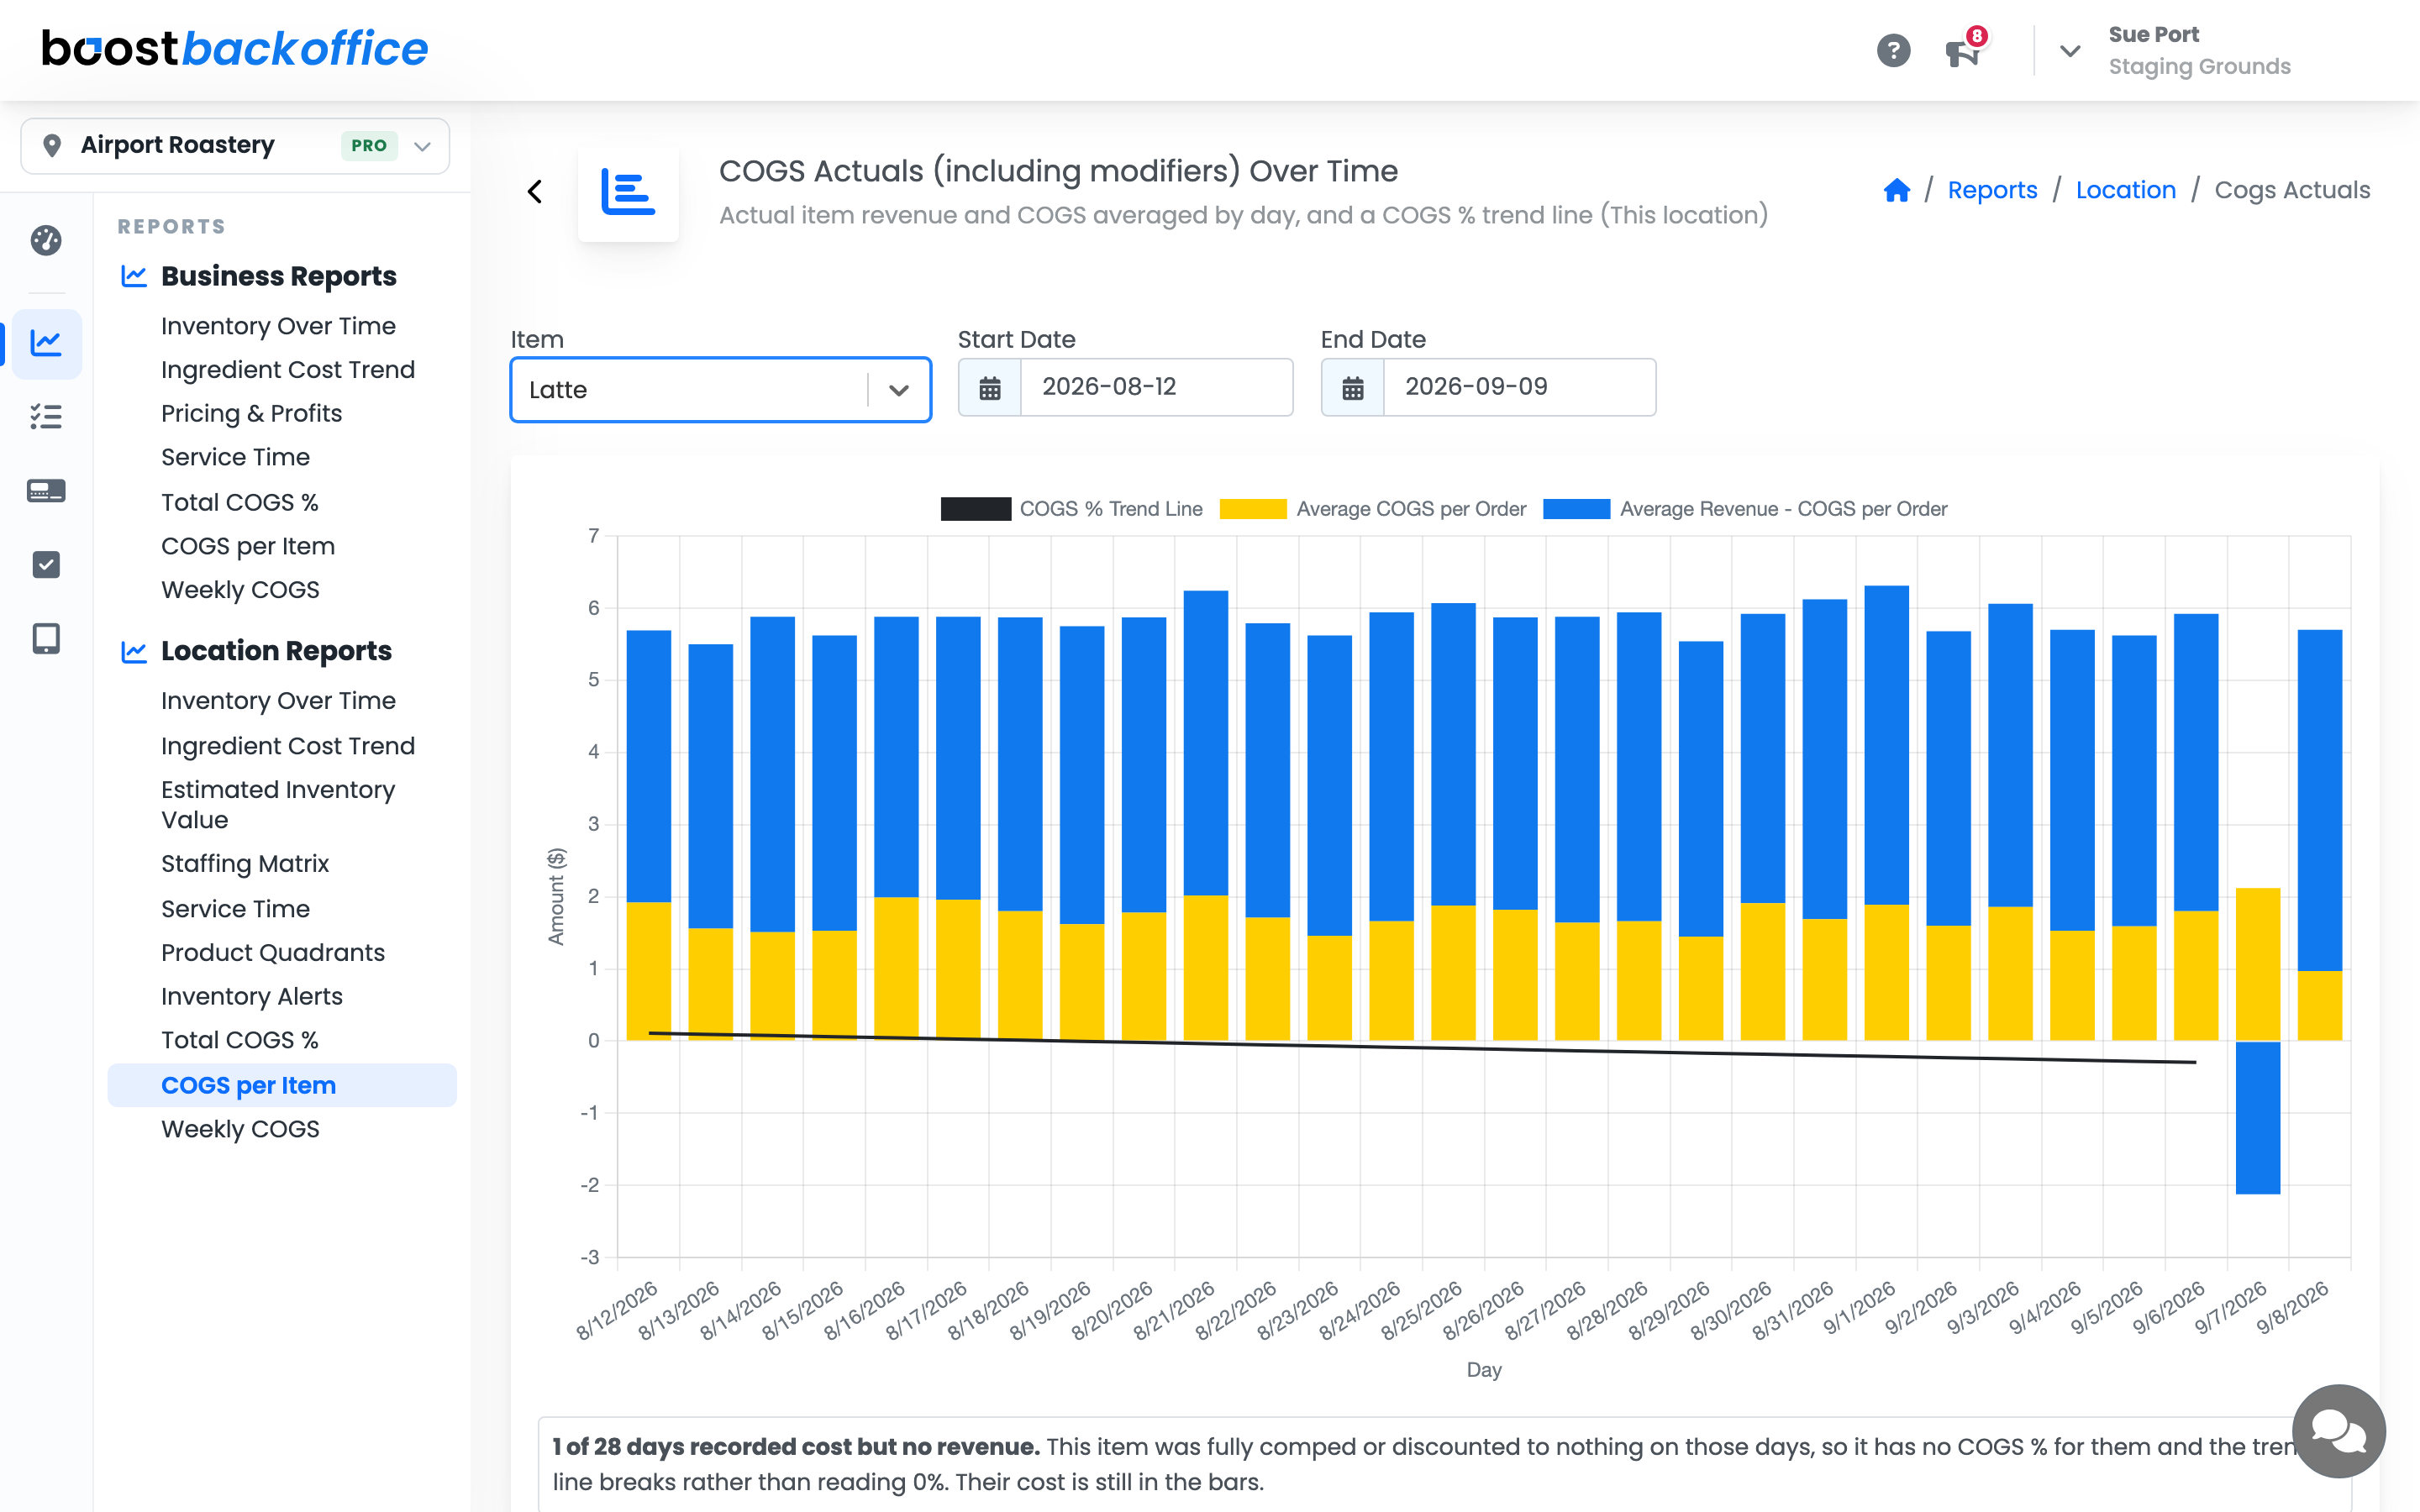Open the chat support bubble

(x=2338, y=1431)
